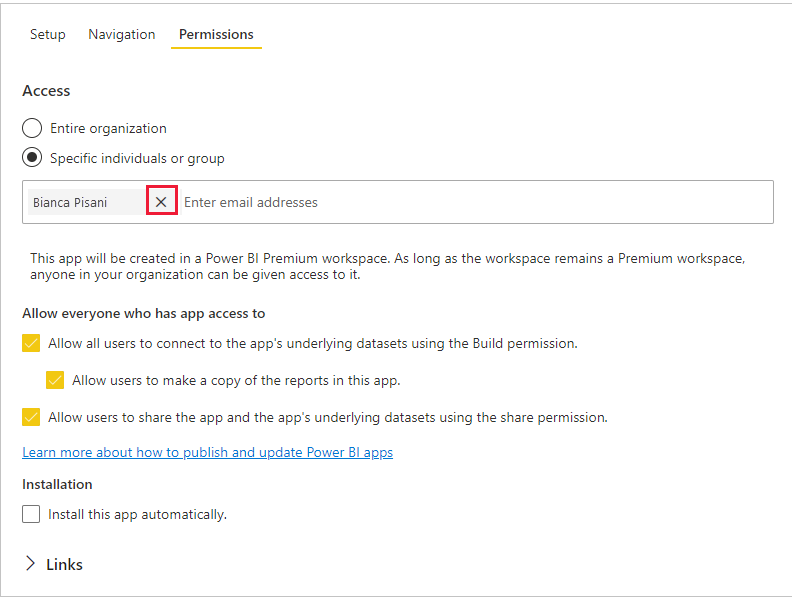The height and width of the screenshot is (598, 792).
Task: Click the Bianca Pisani name chip
Action: (87, 202)
